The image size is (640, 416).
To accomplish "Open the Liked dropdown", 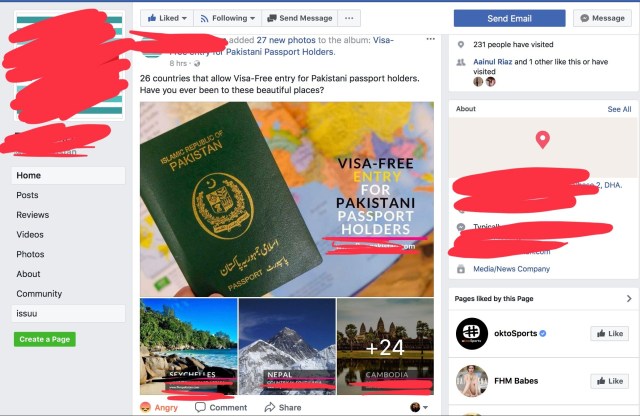I will tap(167, 18).
